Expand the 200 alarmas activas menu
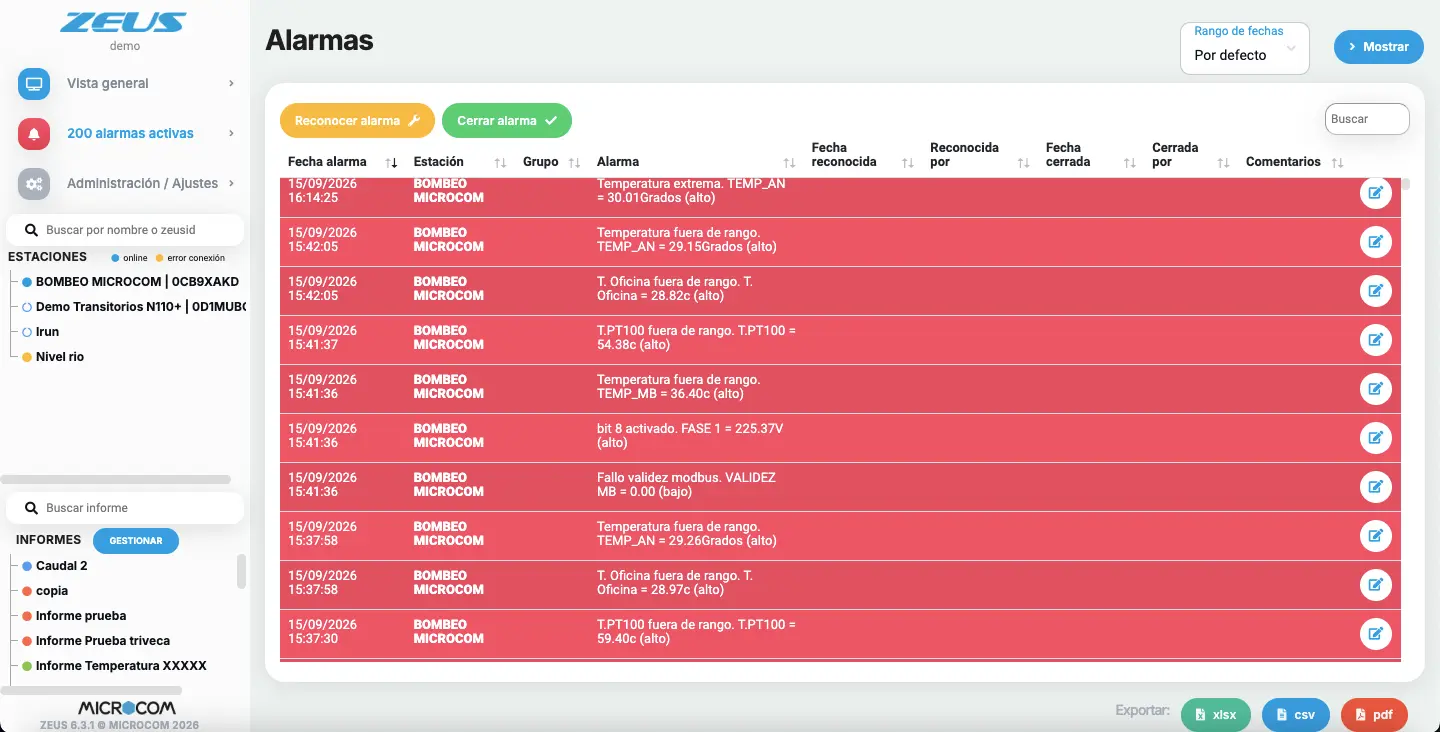Viewport: 1440px width, 732px height. tap(231, 133)
